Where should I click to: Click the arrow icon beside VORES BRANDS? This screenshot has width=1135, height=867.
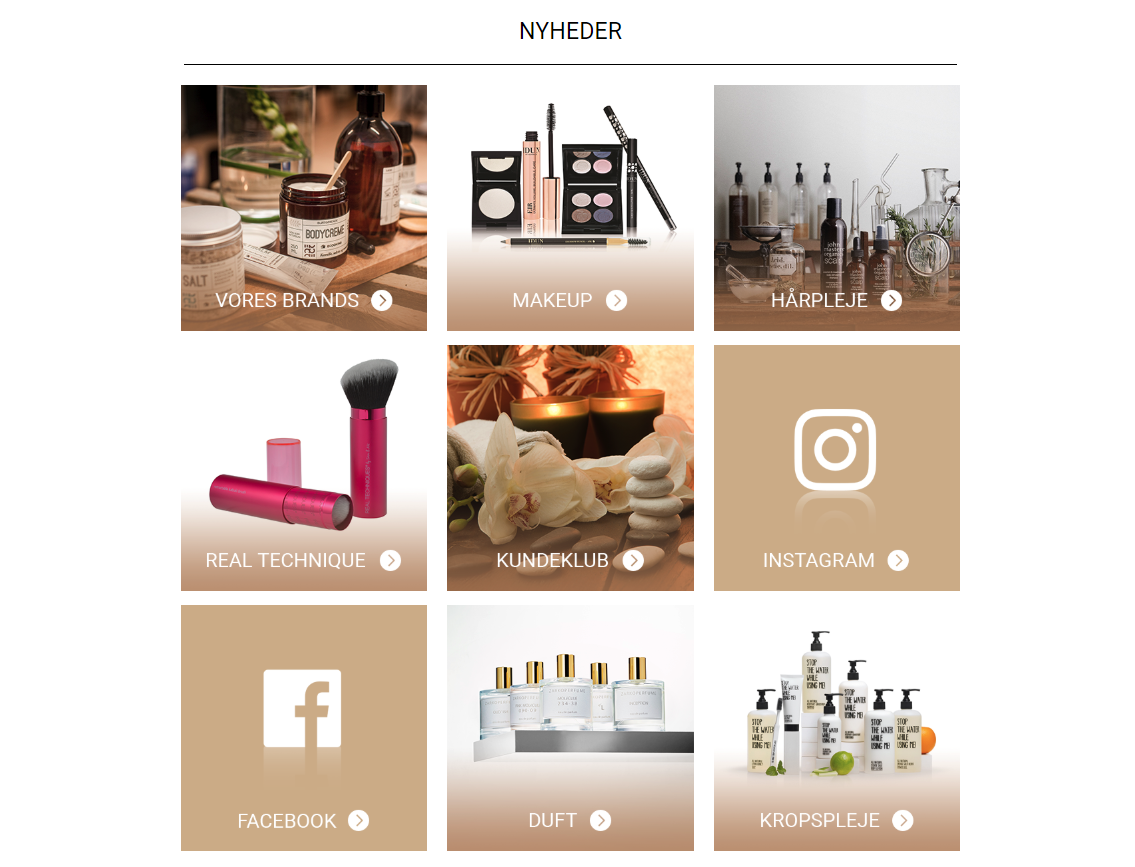pos(382,300)
